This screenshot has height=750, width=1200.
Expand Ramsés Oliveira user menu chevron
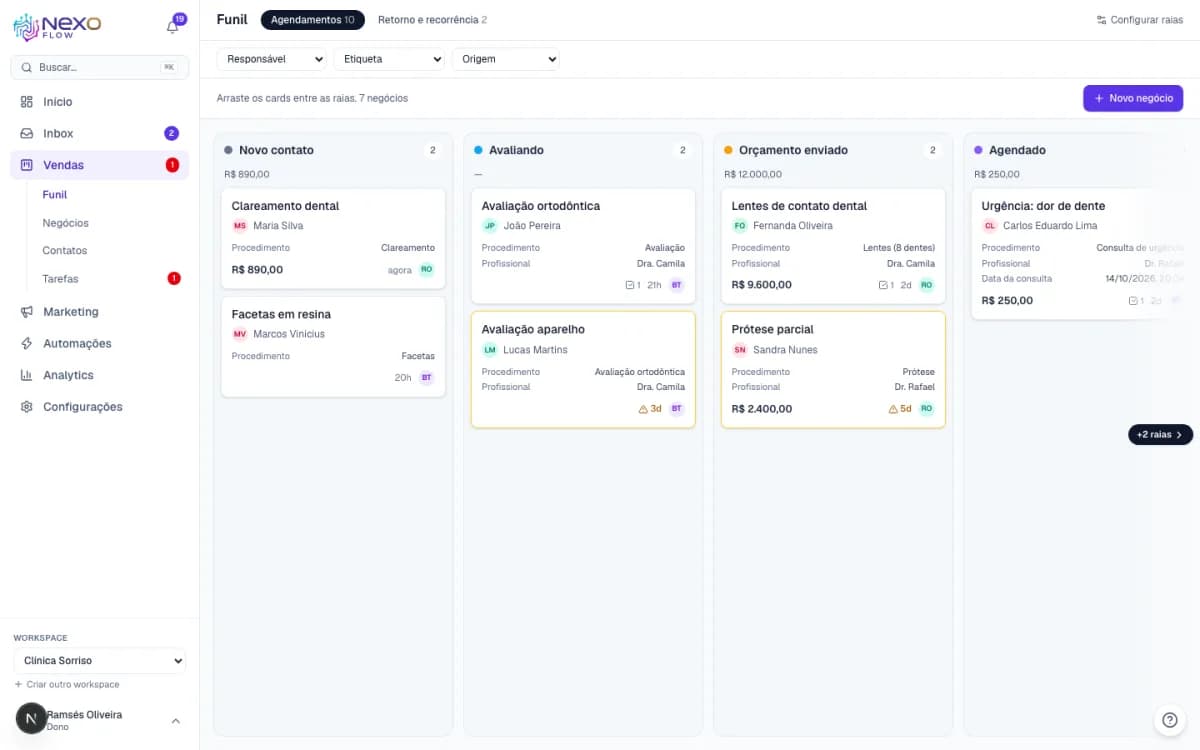pos(176,721)
